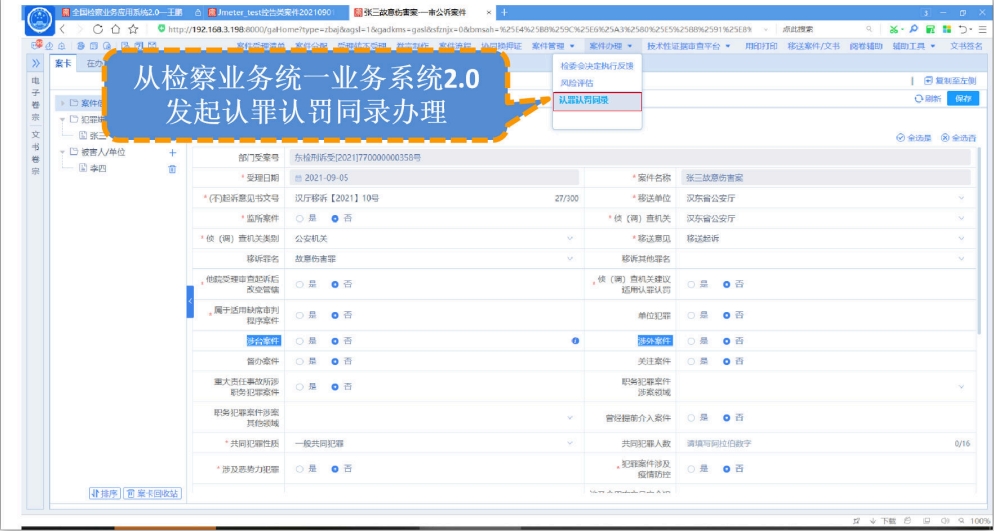The width and height of the screenshot is (994, 531).
Task: Click the 共同犯罪人数 input field
Action: click(828, 443)
